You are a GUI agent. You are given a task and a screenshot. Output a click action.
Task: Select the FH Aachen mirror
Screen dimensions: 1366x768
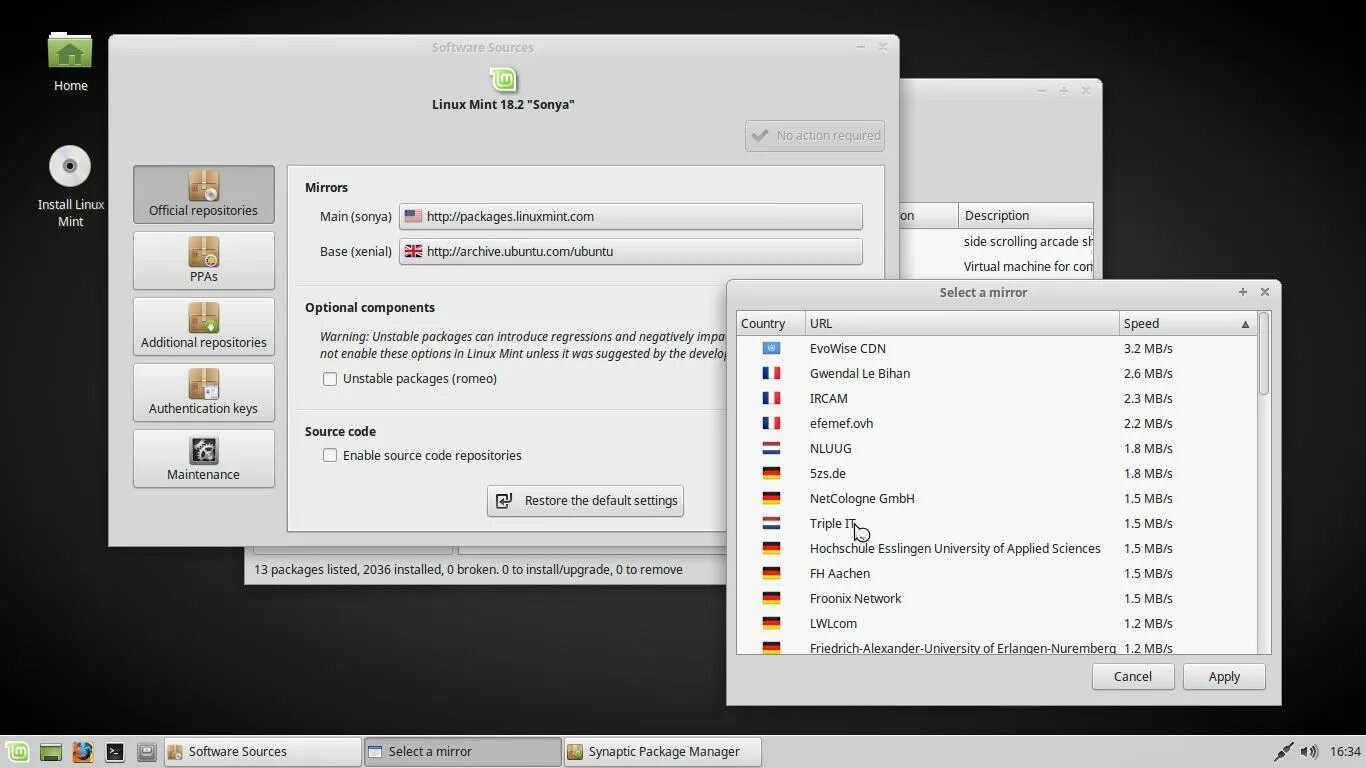click(x=996, y=573)
